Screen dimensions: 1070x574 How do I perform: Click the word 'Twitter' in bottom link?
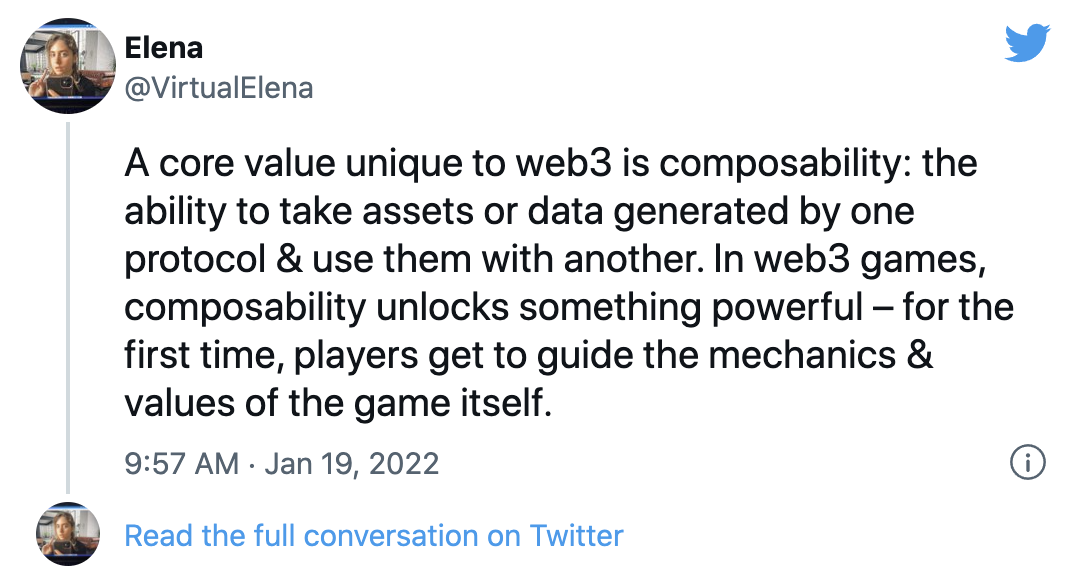tap(576, 535)
